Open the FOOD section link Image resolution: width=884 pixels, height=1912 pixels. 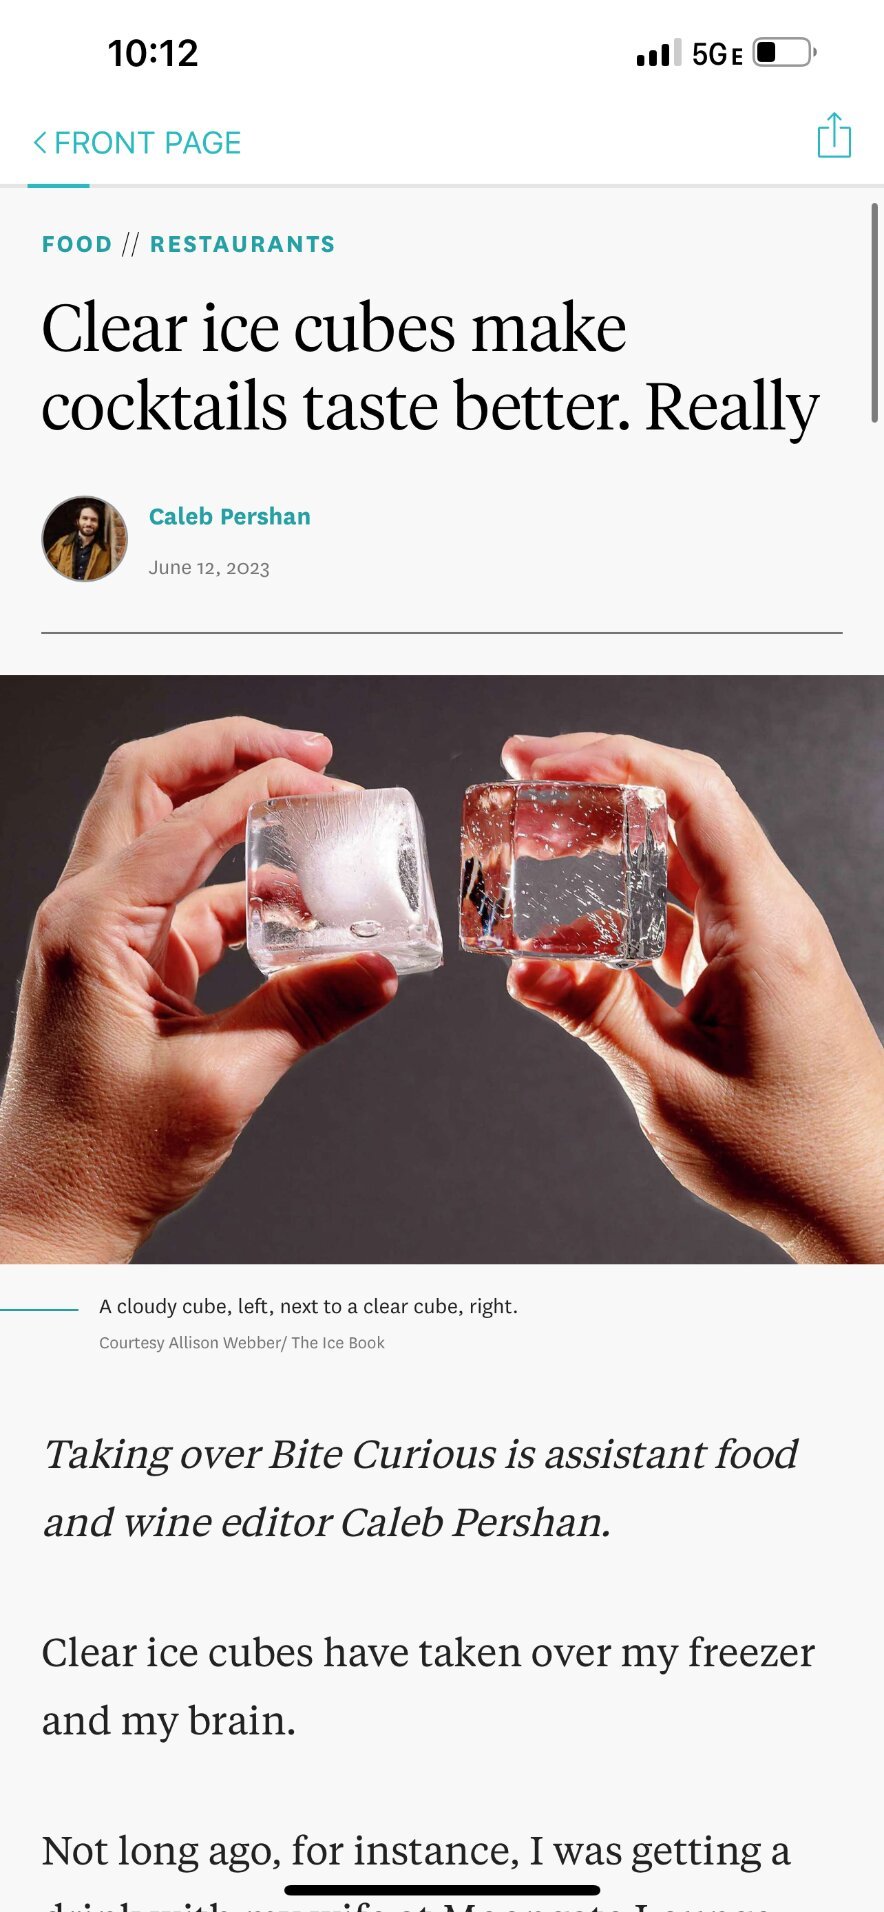click(77, 244)
